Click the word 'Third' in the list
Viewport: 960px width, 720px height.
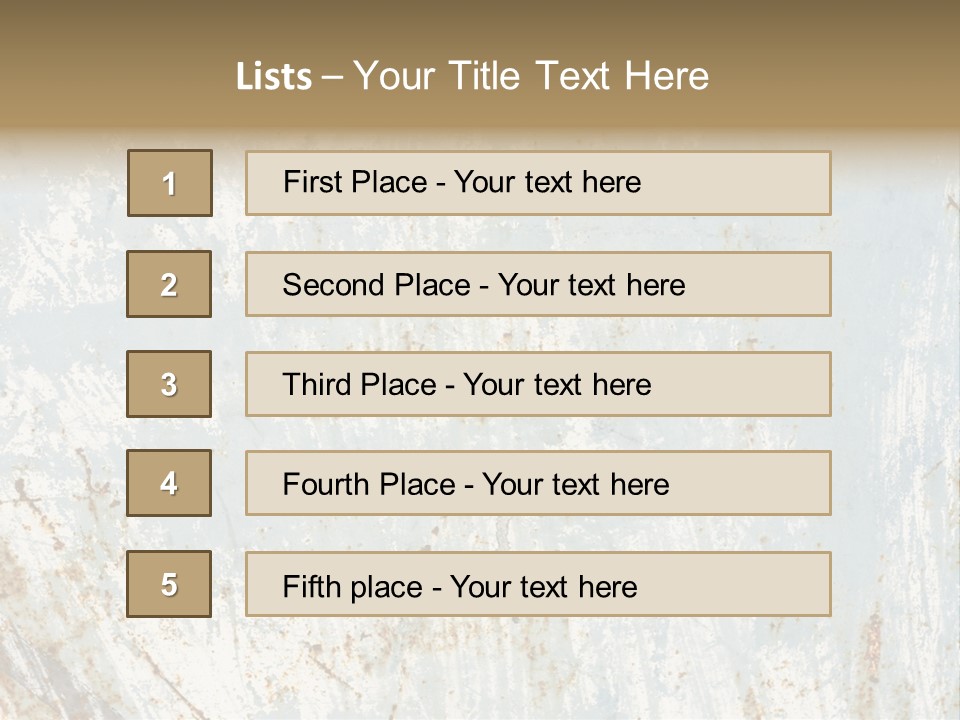[x=317, y=385]
